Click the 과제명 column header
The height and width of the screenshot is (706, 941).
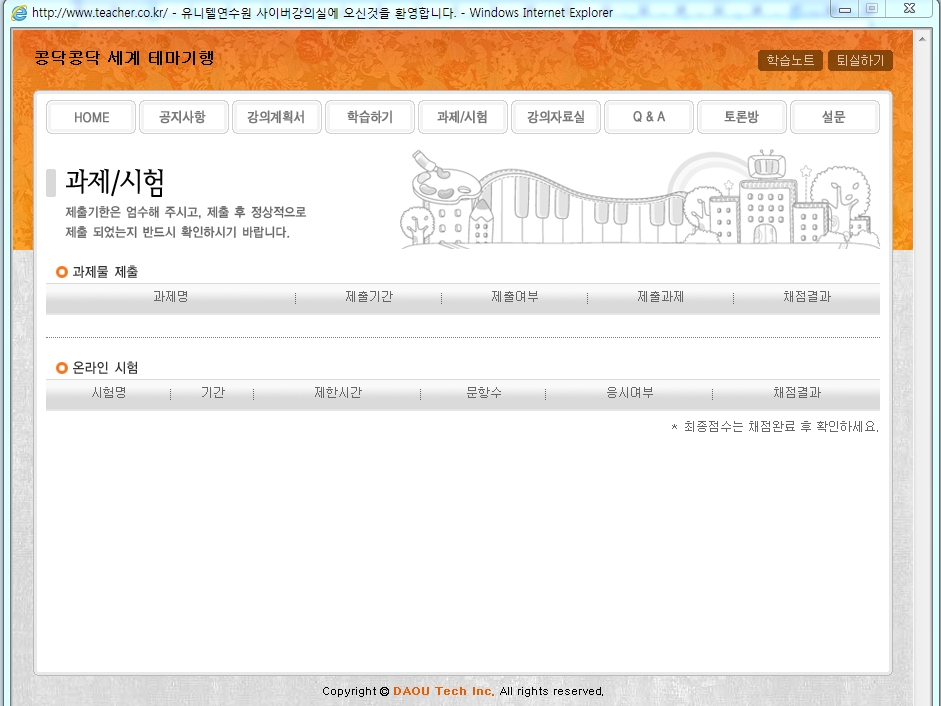point(170,297)
